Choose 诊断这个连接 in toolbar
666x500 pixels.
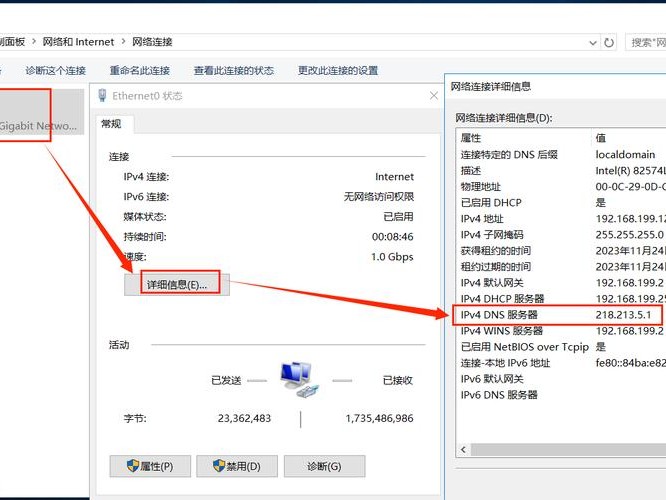coord(56,71)
